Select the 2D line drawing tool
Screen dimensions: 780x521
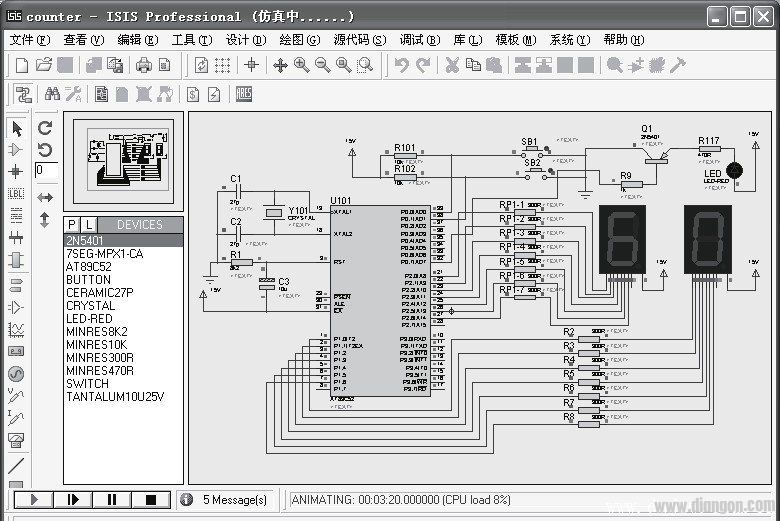tap(16, 466)
